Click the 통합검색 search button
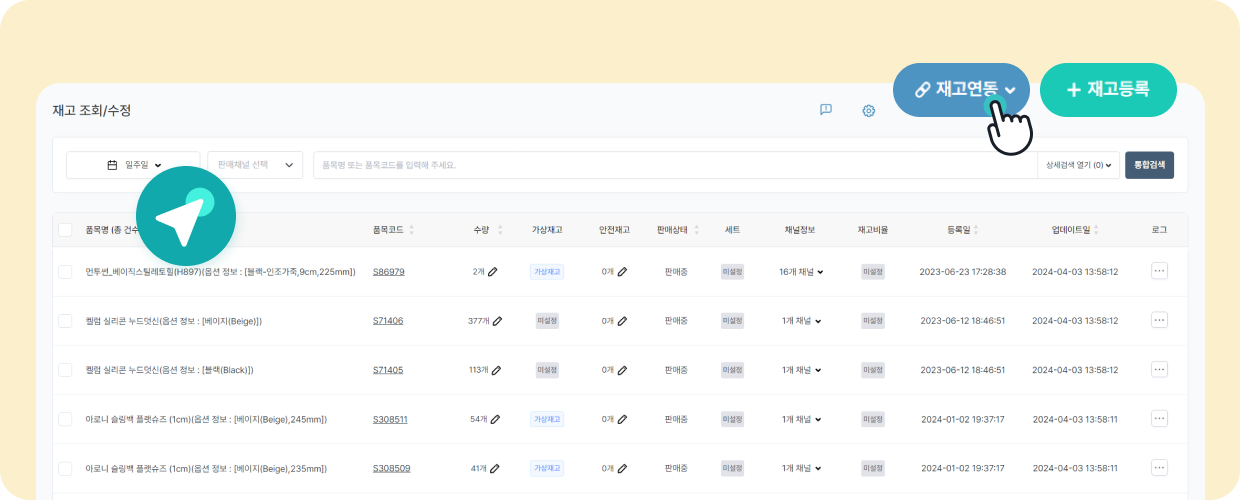 coord(1149,165)
